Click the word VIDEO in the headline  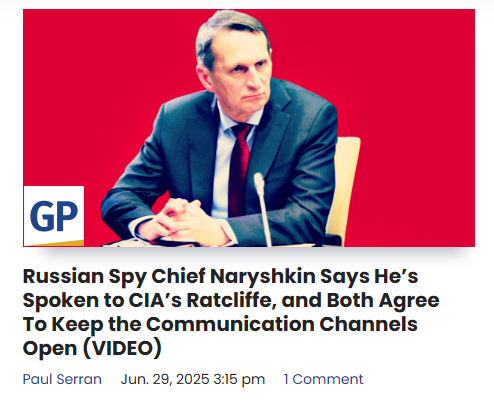click(122, 348)
